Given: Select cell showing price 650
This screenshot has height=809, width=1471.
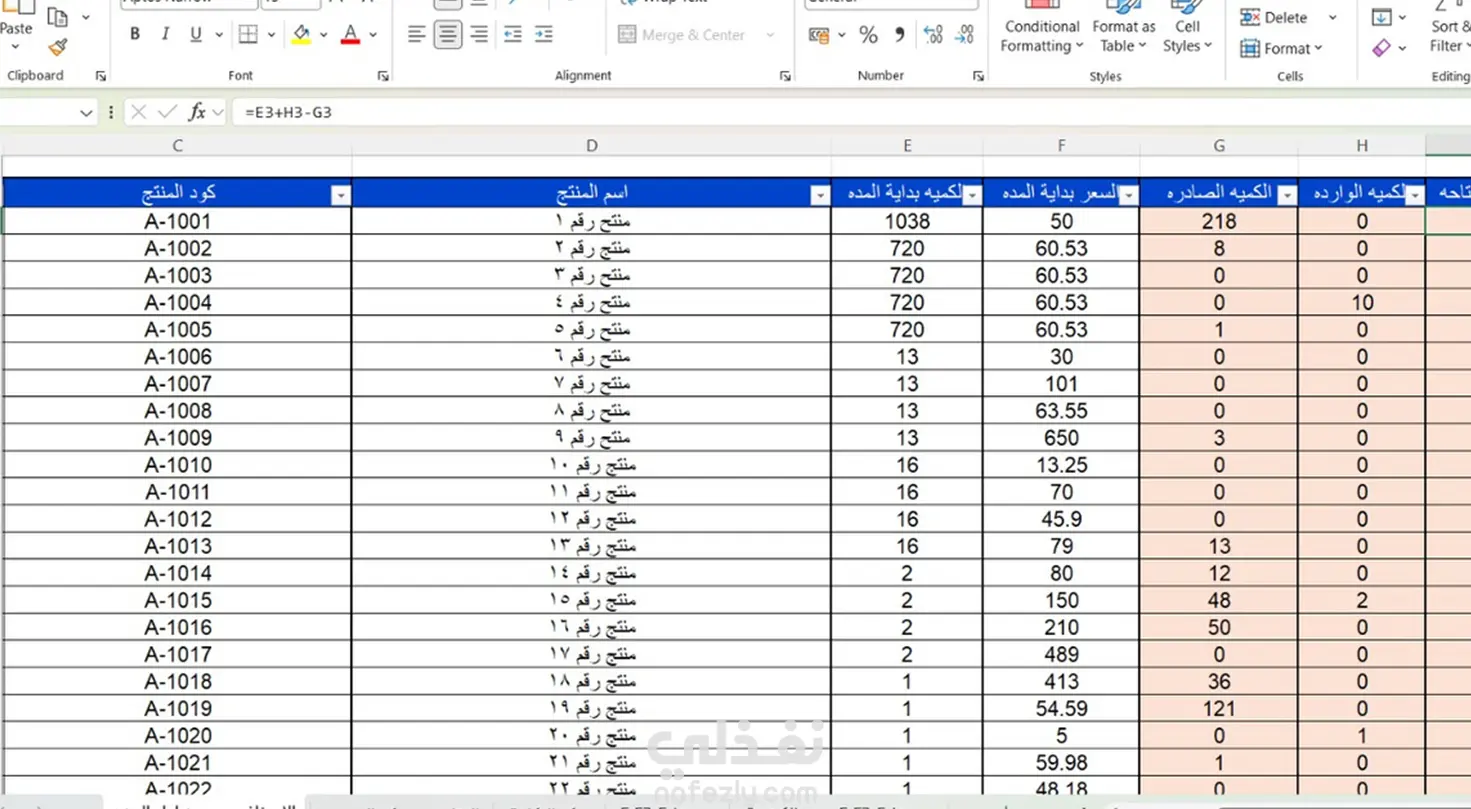Looking at the screenshot, I should coord(1061,438).
